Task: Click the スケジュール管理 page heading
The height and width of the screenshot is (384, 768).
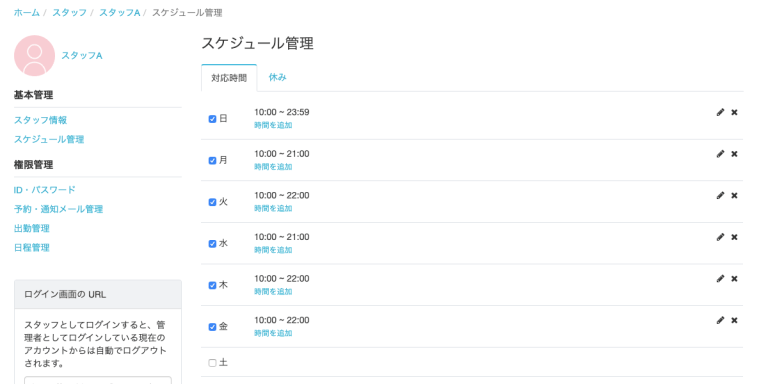Action: click(x=257, y=44)
